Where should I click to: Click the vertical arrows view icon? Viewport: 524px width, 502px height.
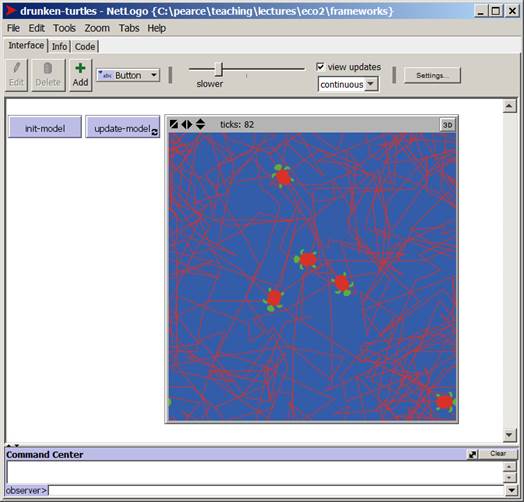[200, 124]
